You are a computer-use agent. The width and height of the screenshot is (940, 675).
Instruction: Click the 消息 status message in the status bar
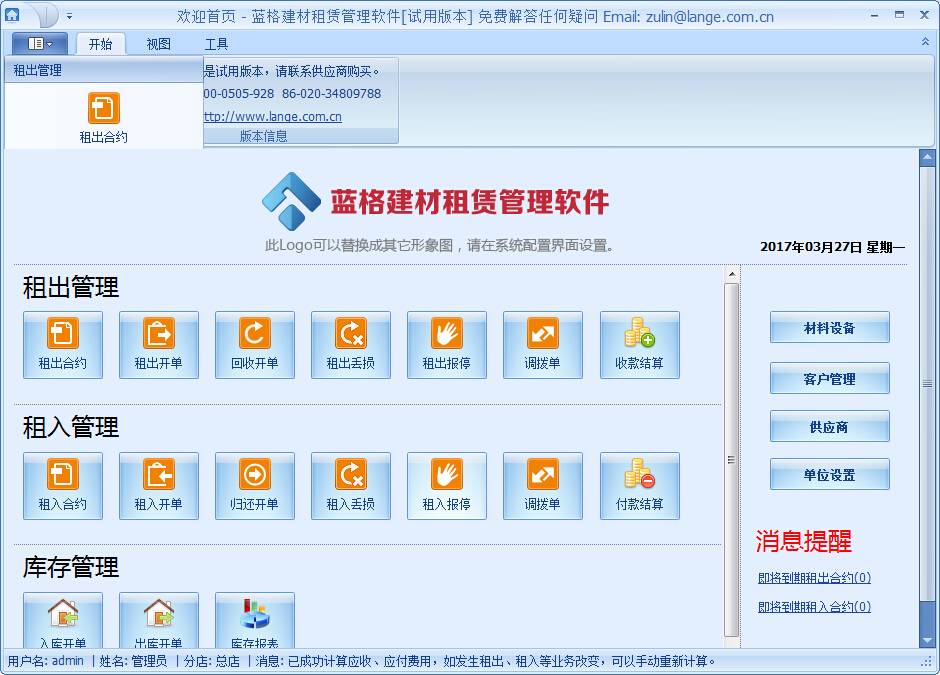tap(486, 661)
